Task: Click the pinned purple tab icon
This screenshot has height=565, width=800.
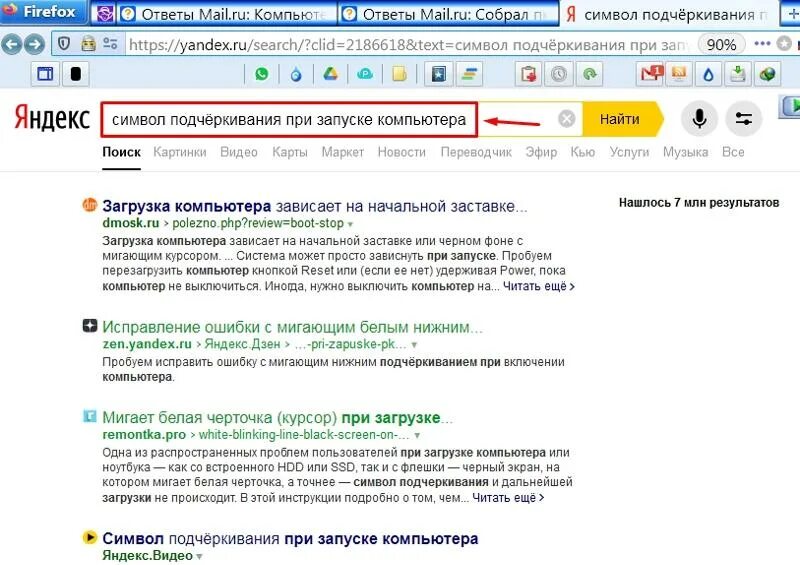Action: [x=105, y=13]
